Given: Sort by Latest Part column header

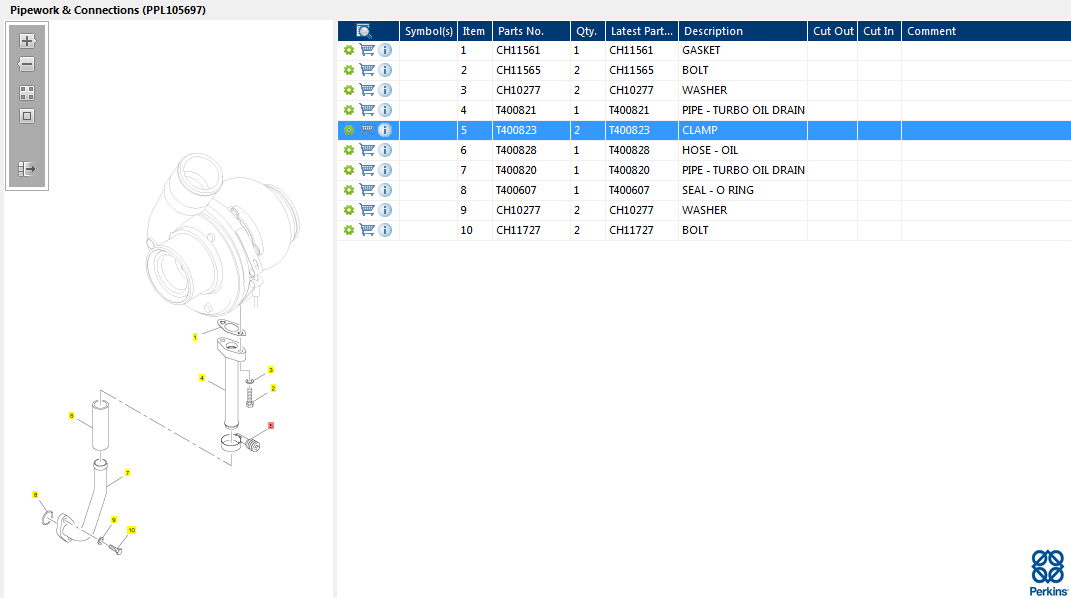Looking at the screenshot, I should point(641,31).
